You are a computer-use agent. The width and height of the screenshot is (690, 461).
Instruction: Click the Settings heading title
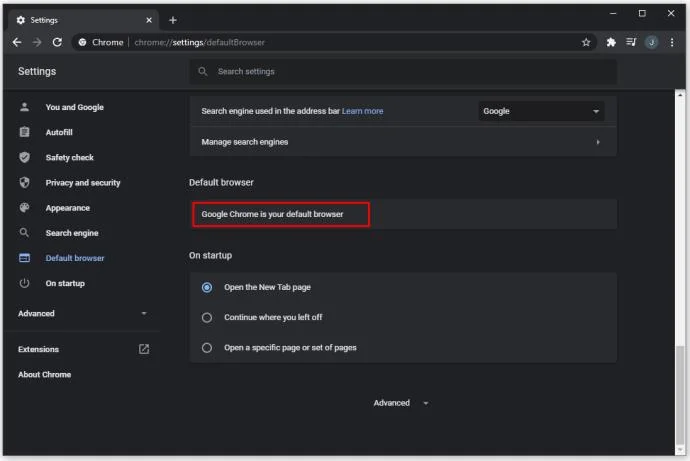[37, 71]
